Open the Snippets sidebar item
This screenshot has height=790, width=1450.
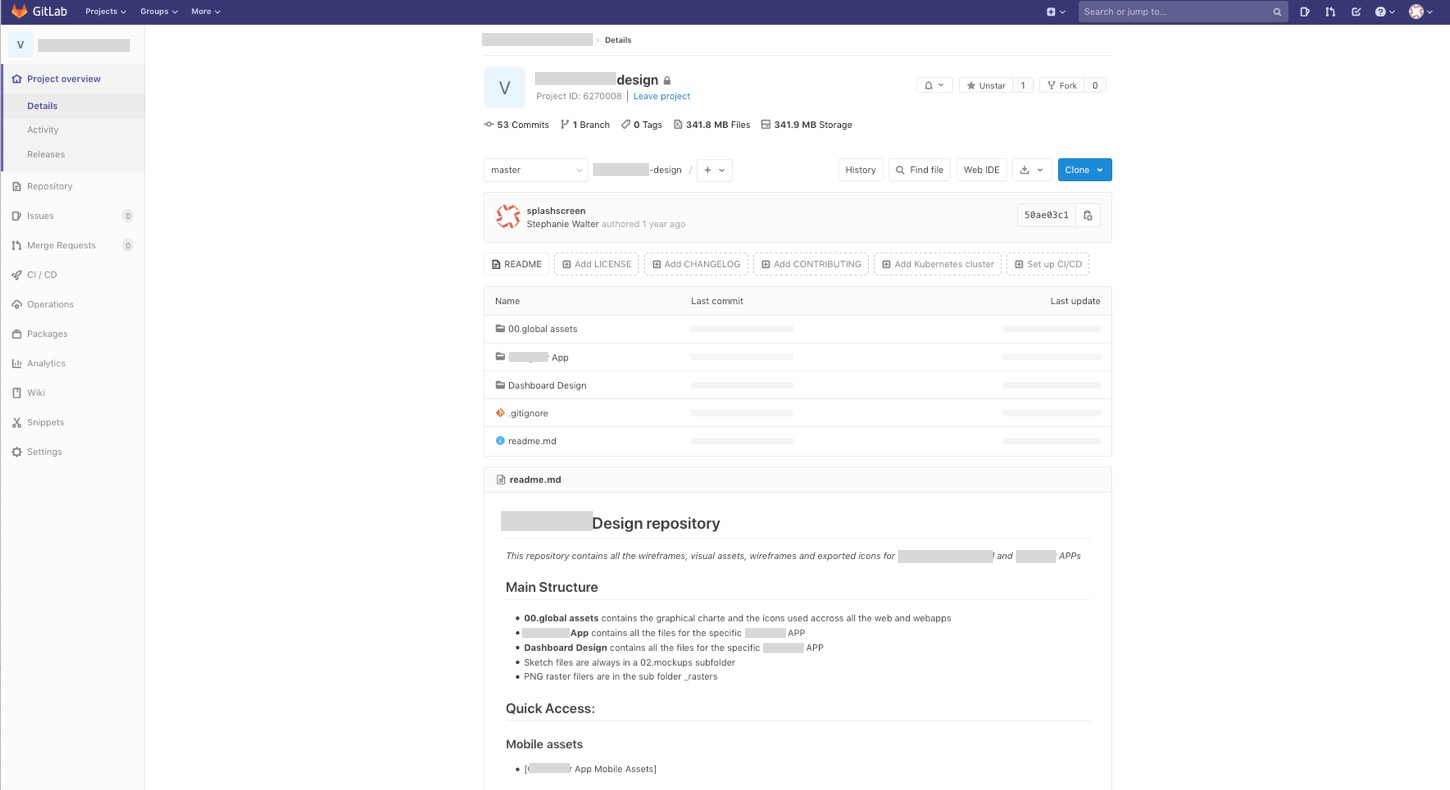point(45,423)
